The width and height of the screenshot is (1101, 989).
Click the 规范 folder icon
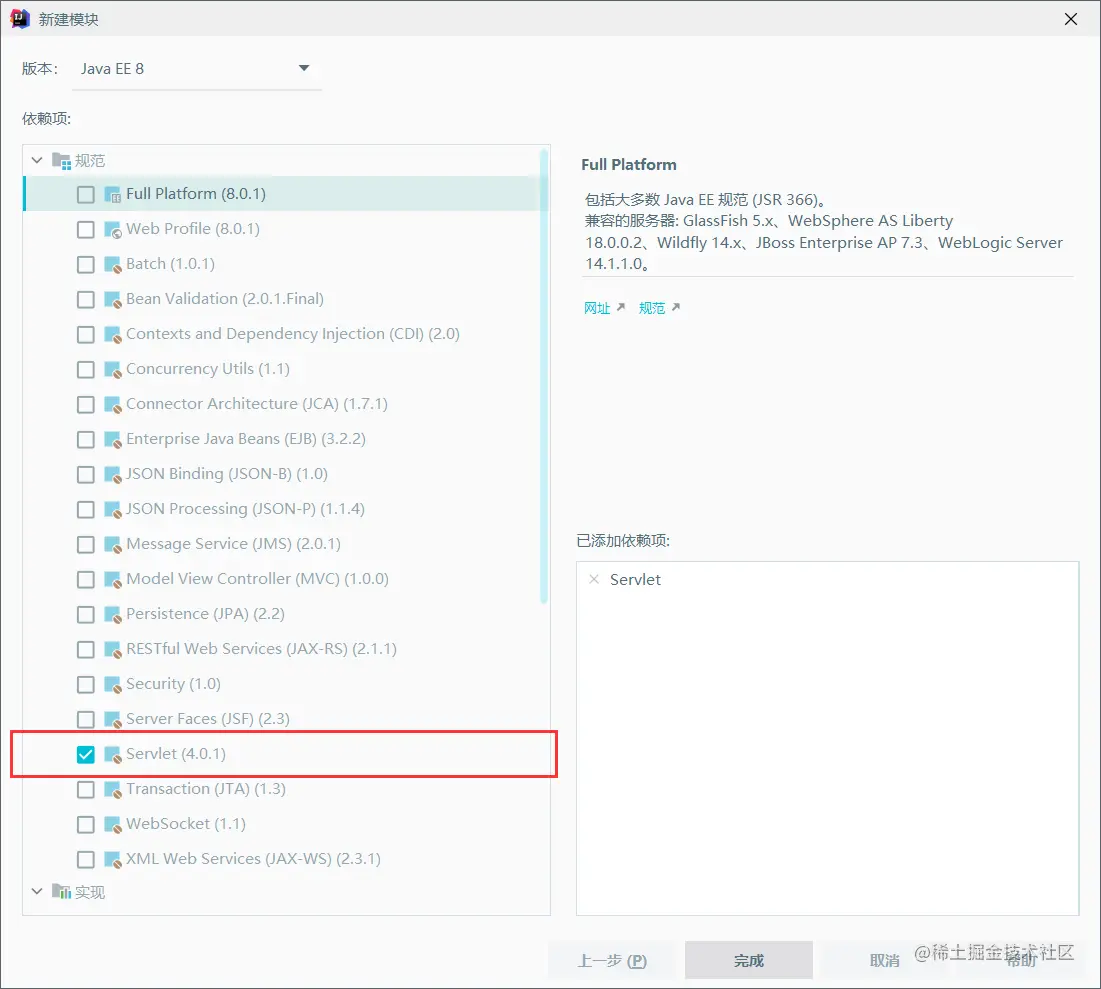[x=61, y=161]
